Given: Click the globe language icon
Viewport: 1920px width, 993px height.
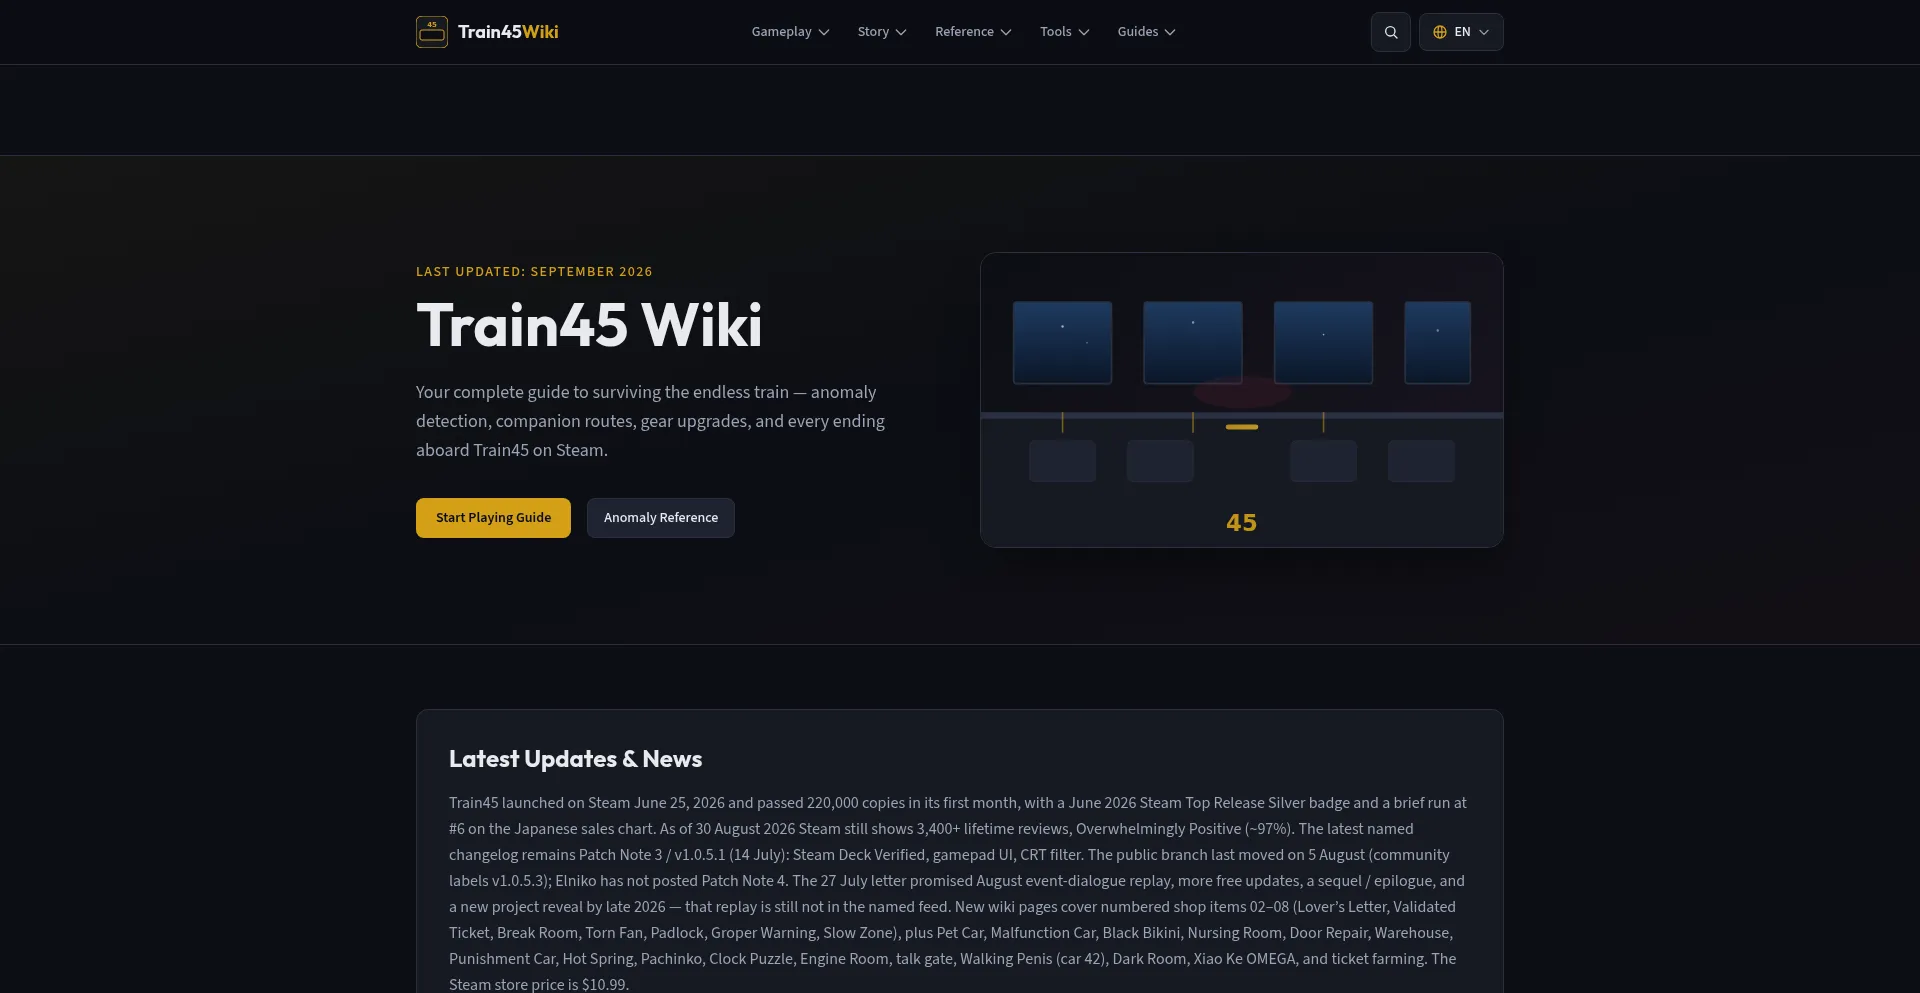Looking at the screenshot, I should tap(1440, 32).
